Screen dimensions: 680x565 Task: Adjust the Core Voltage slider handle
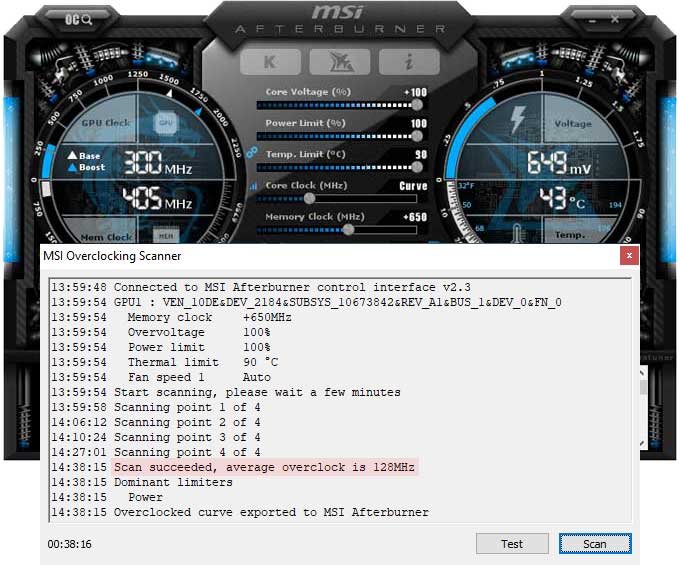click(x=417, y=105)
